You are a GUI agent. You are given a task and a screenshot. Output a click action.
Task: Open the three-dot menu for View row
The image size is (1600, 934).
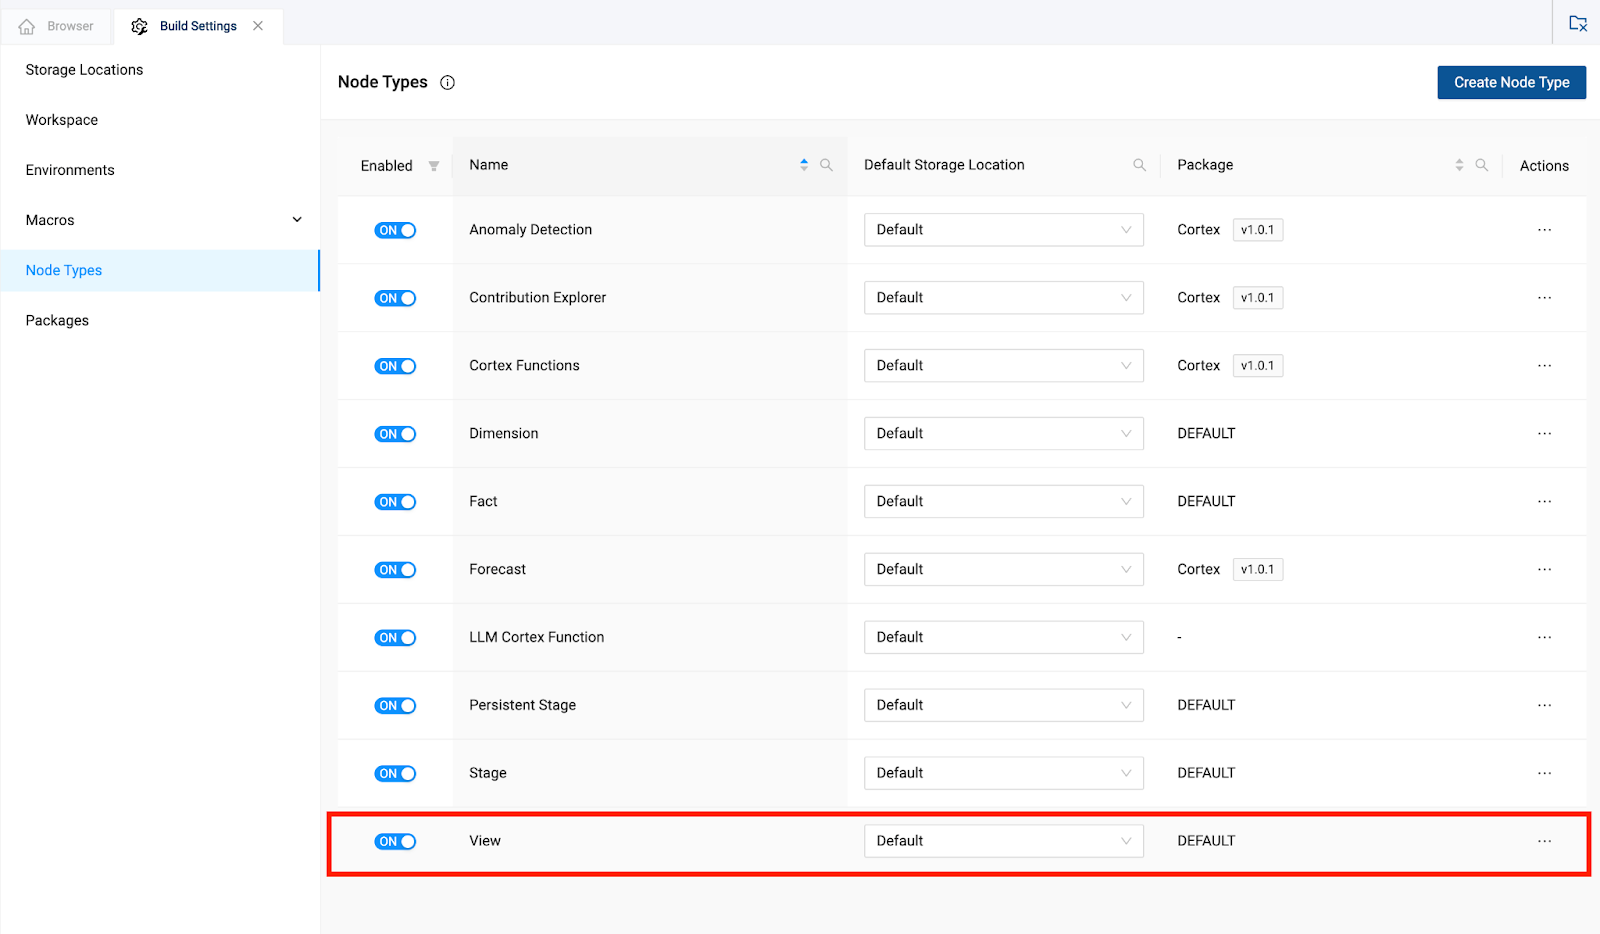click(1544, 841)
